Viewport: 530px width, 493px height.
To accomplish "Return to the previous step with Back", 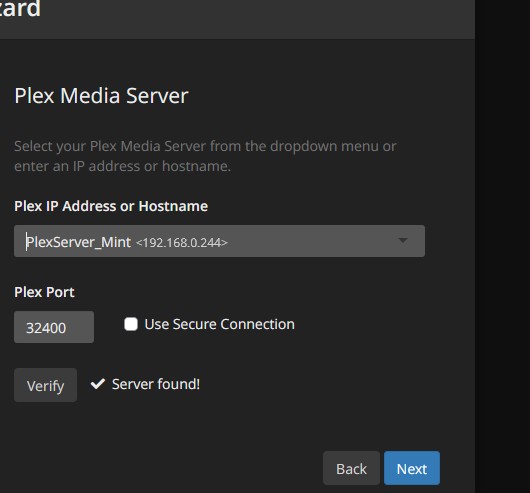I will tap(351, 468).
